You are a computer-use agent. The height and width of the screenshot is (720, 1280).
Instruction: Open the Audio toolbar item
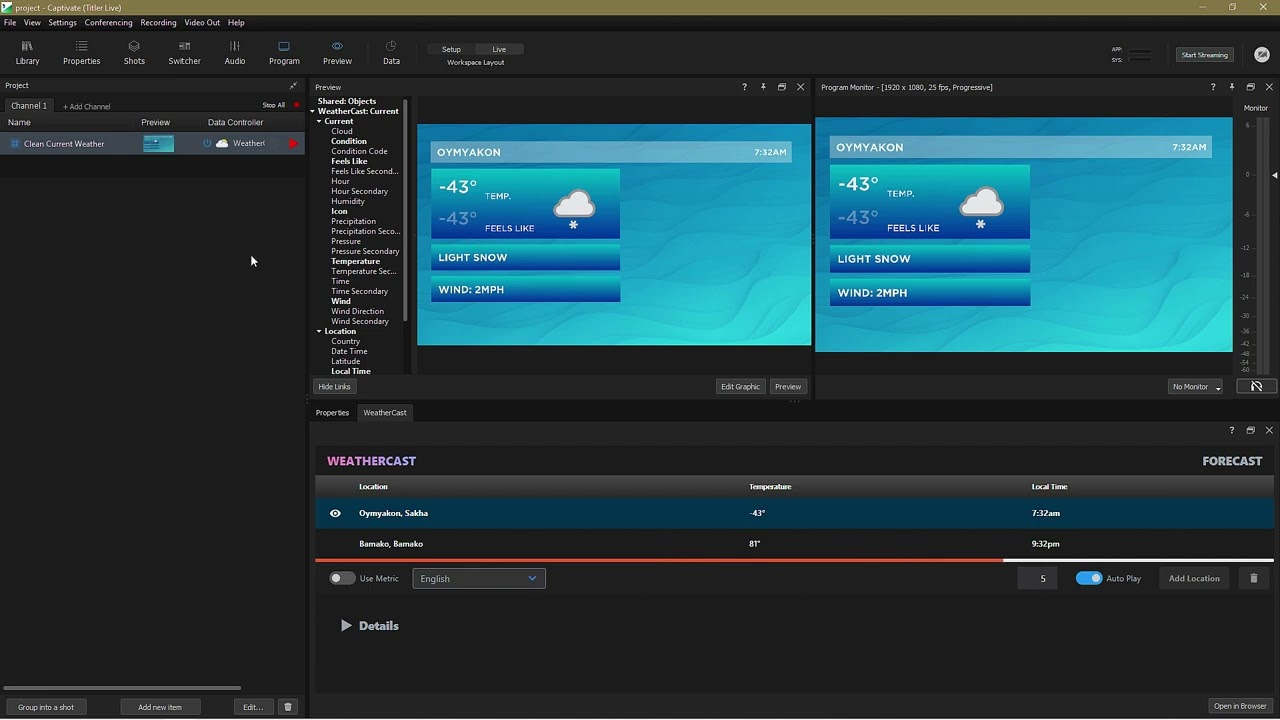pos(235,53)
